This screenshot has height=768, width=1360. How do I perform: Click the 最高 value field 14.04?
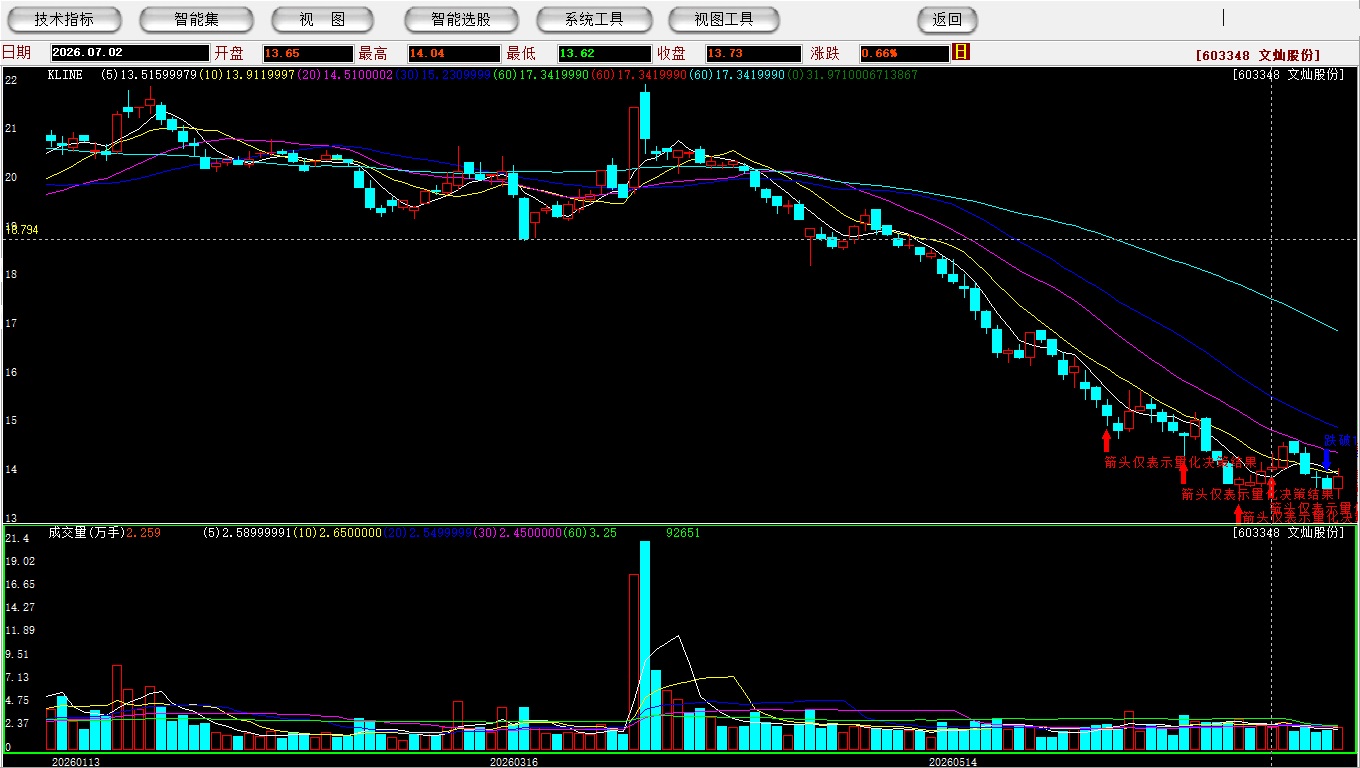pos(453,53)
